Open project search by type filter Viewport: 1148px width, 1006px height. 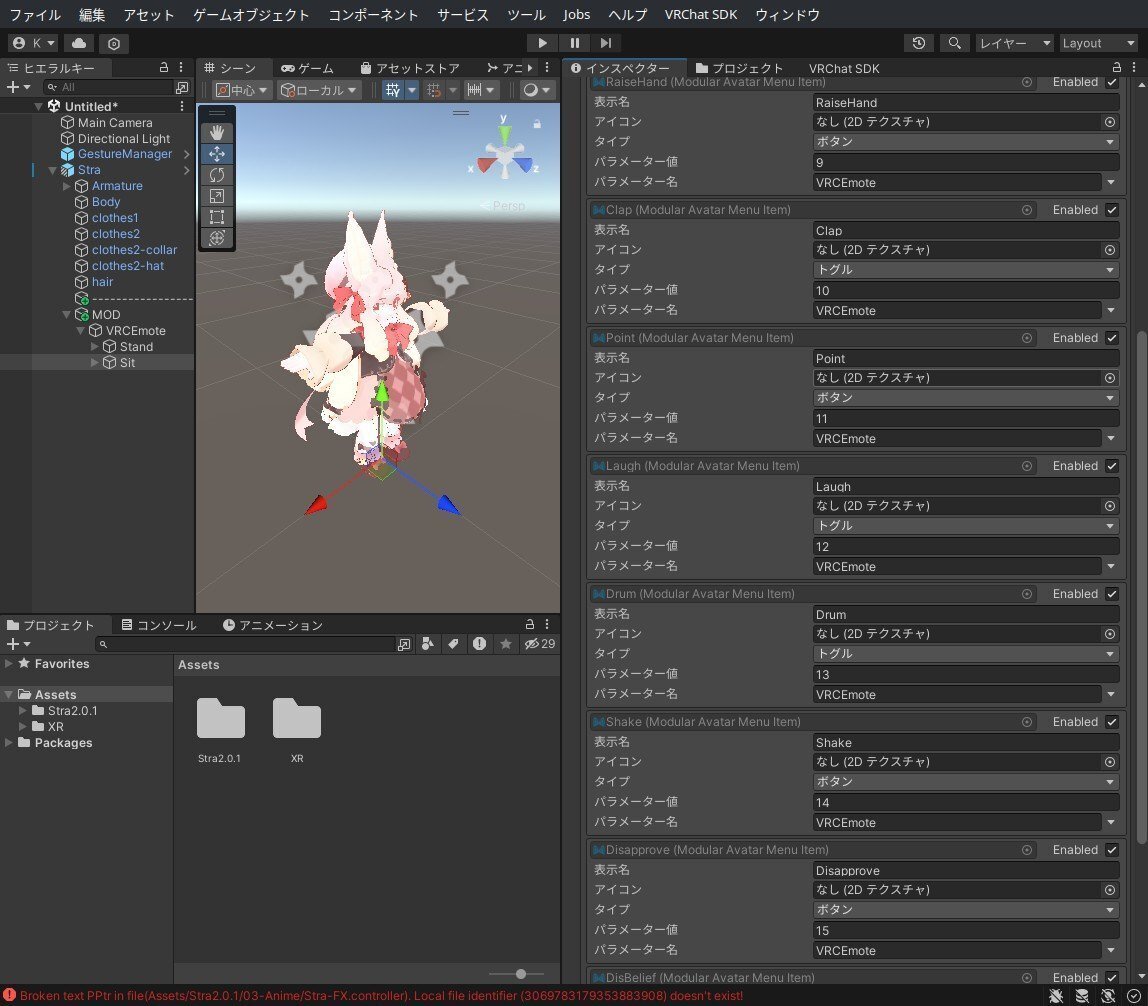coord(428,644)
